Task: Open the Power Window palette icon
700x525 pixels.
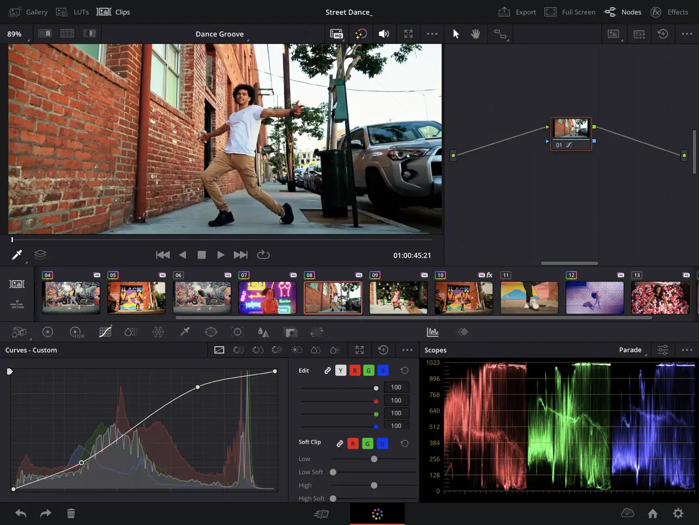Action: 211,332
